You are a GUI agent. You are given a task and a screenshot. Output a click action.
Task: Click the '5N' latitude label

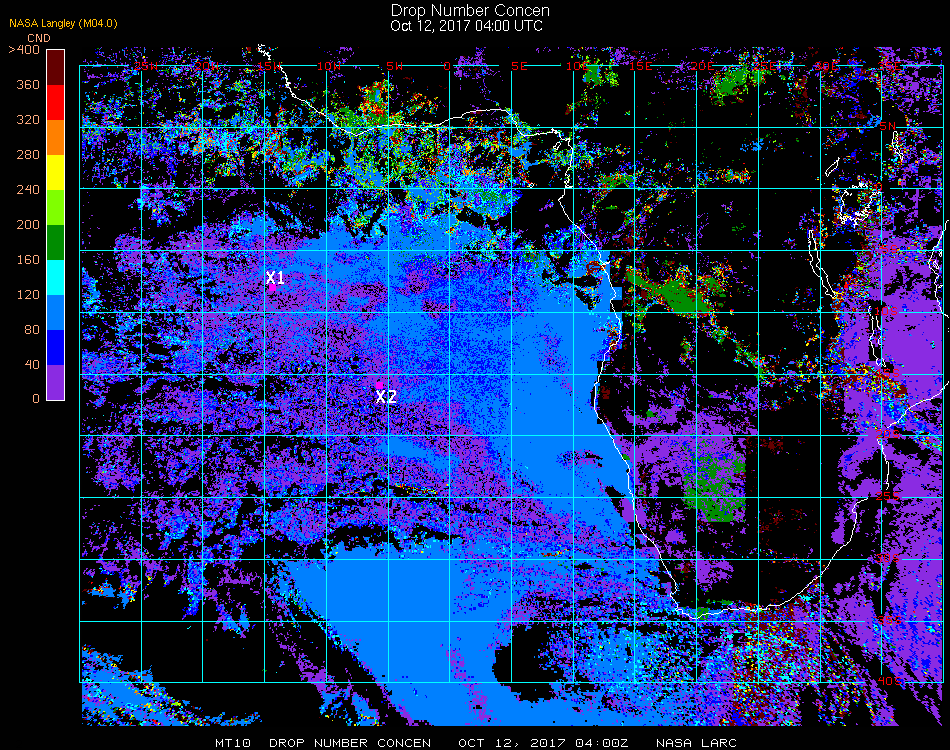pyautogui.click(x=888, y=126)
